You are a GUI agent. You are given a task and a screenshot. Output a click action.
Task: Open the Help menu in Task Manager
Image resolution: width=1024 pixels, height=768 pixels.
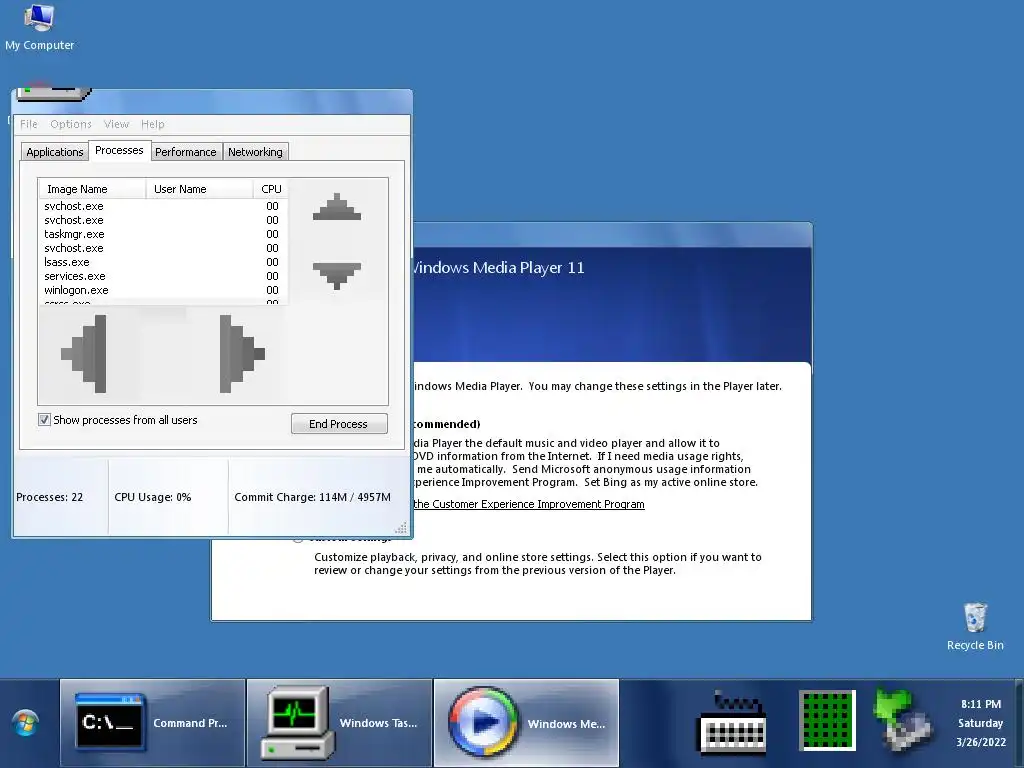click(153, 124)
